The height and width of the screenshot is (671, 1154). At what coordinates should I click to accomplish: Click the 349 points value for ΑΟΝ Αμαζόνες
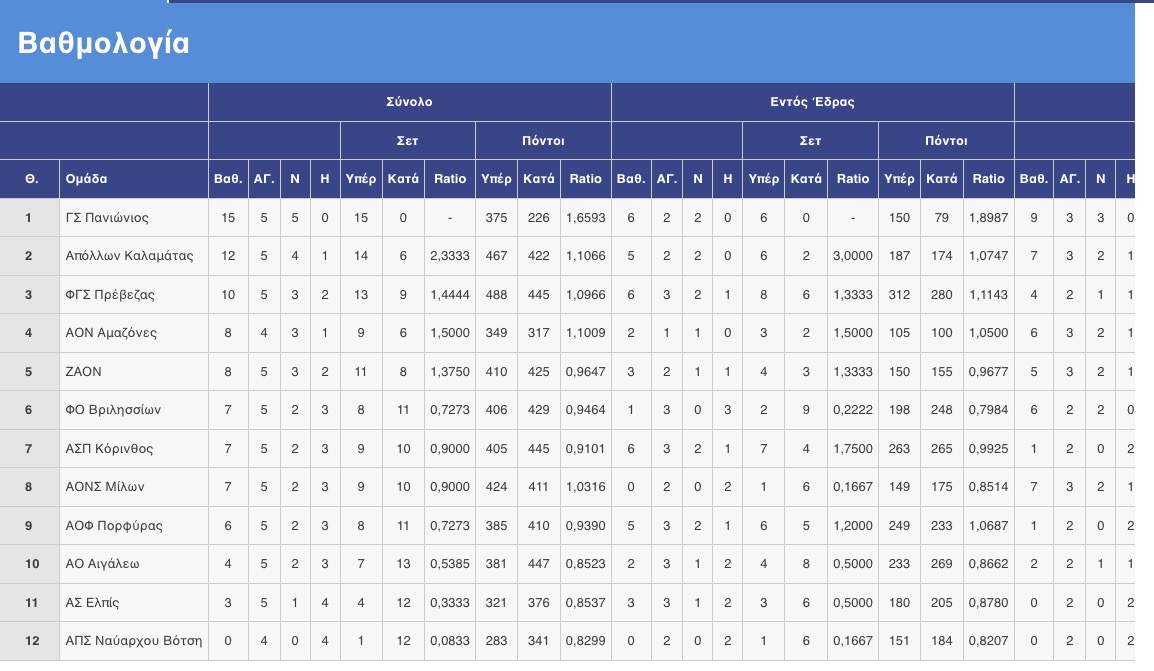[496, 333]
